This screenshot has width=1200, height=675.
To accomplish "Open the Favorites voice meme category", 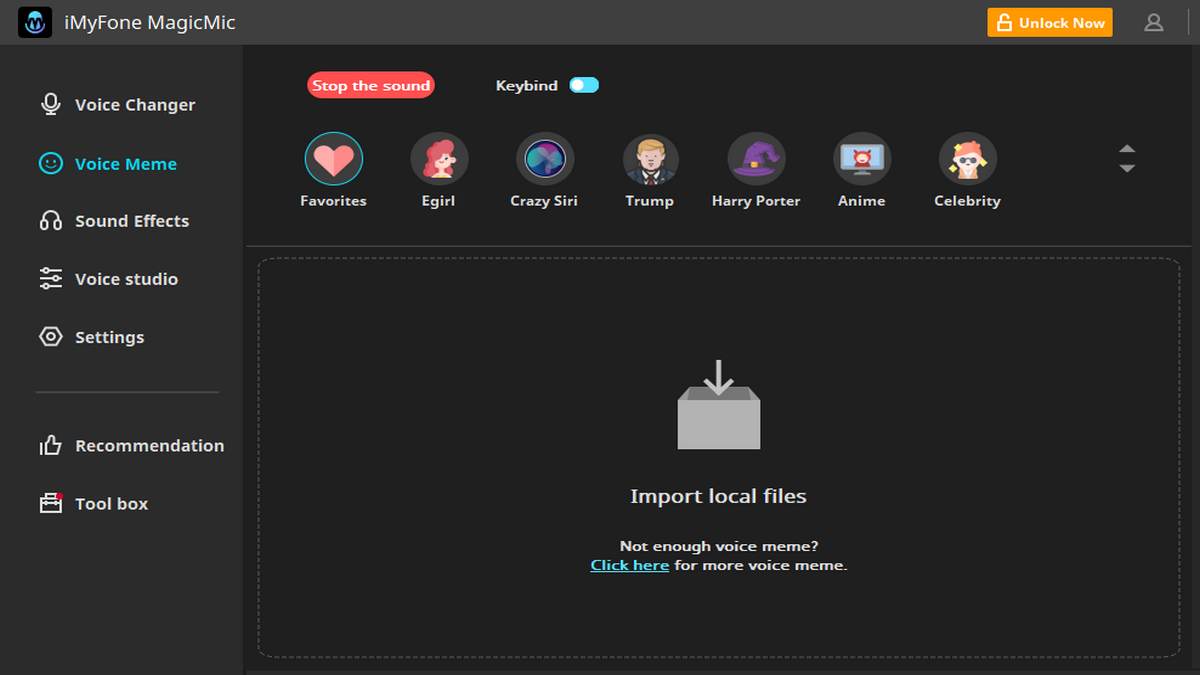I will [x=333, y=159].
